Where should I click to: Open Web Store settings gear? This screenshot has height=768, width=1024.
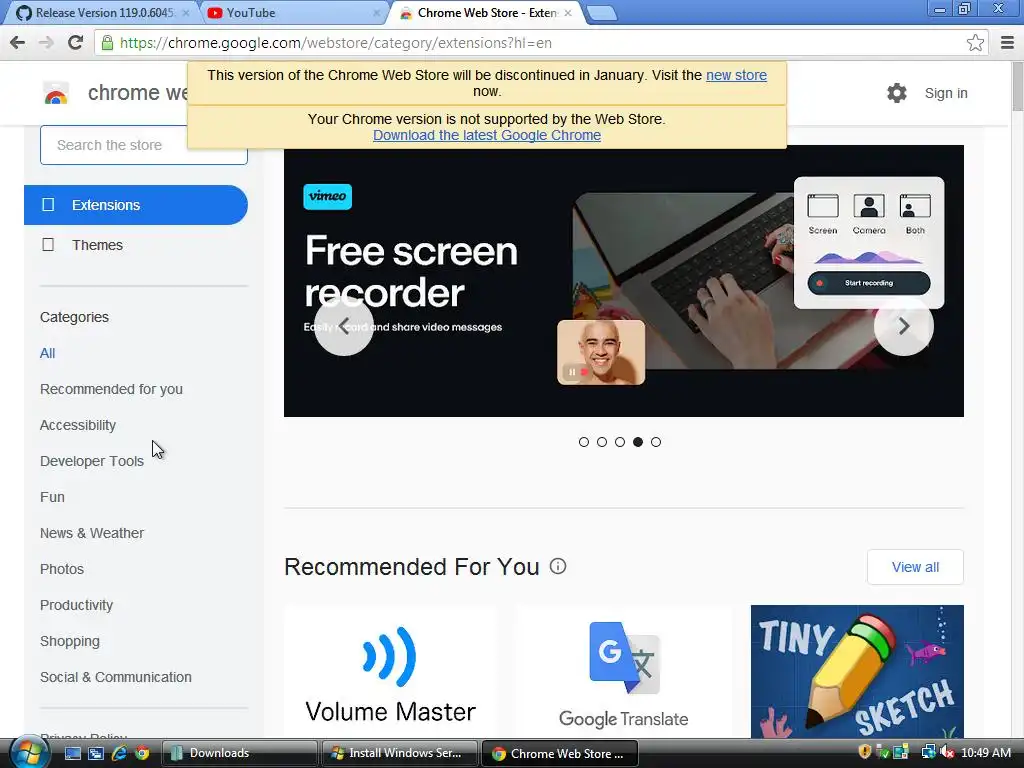pyautogui.click(x=897, y=93)
